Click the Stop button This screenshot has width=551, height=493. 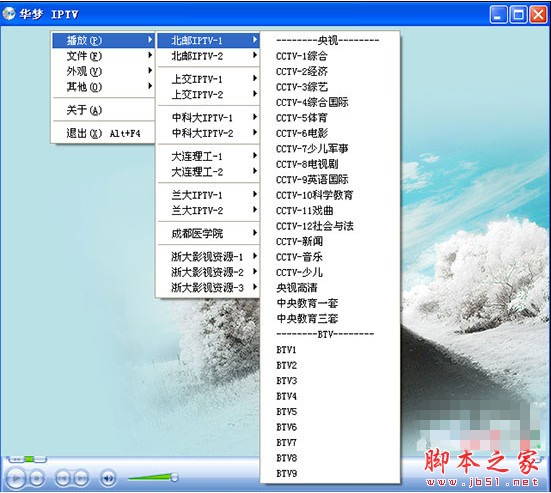(x=36, y=478)
